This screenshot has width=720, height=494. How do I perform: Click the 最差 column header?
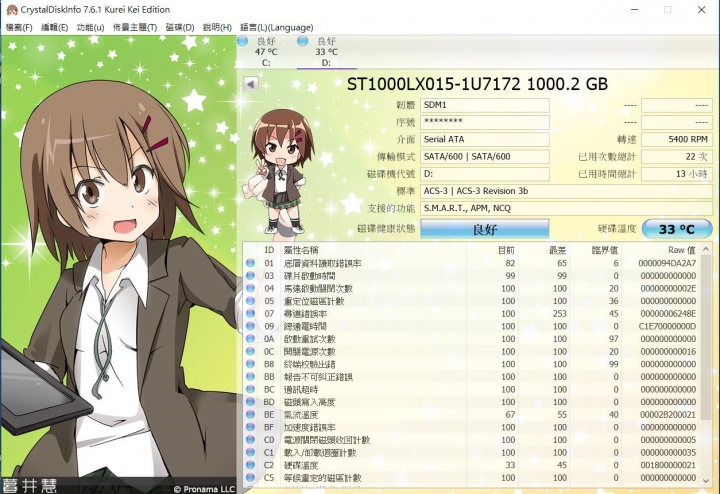(x=544, y=250)
